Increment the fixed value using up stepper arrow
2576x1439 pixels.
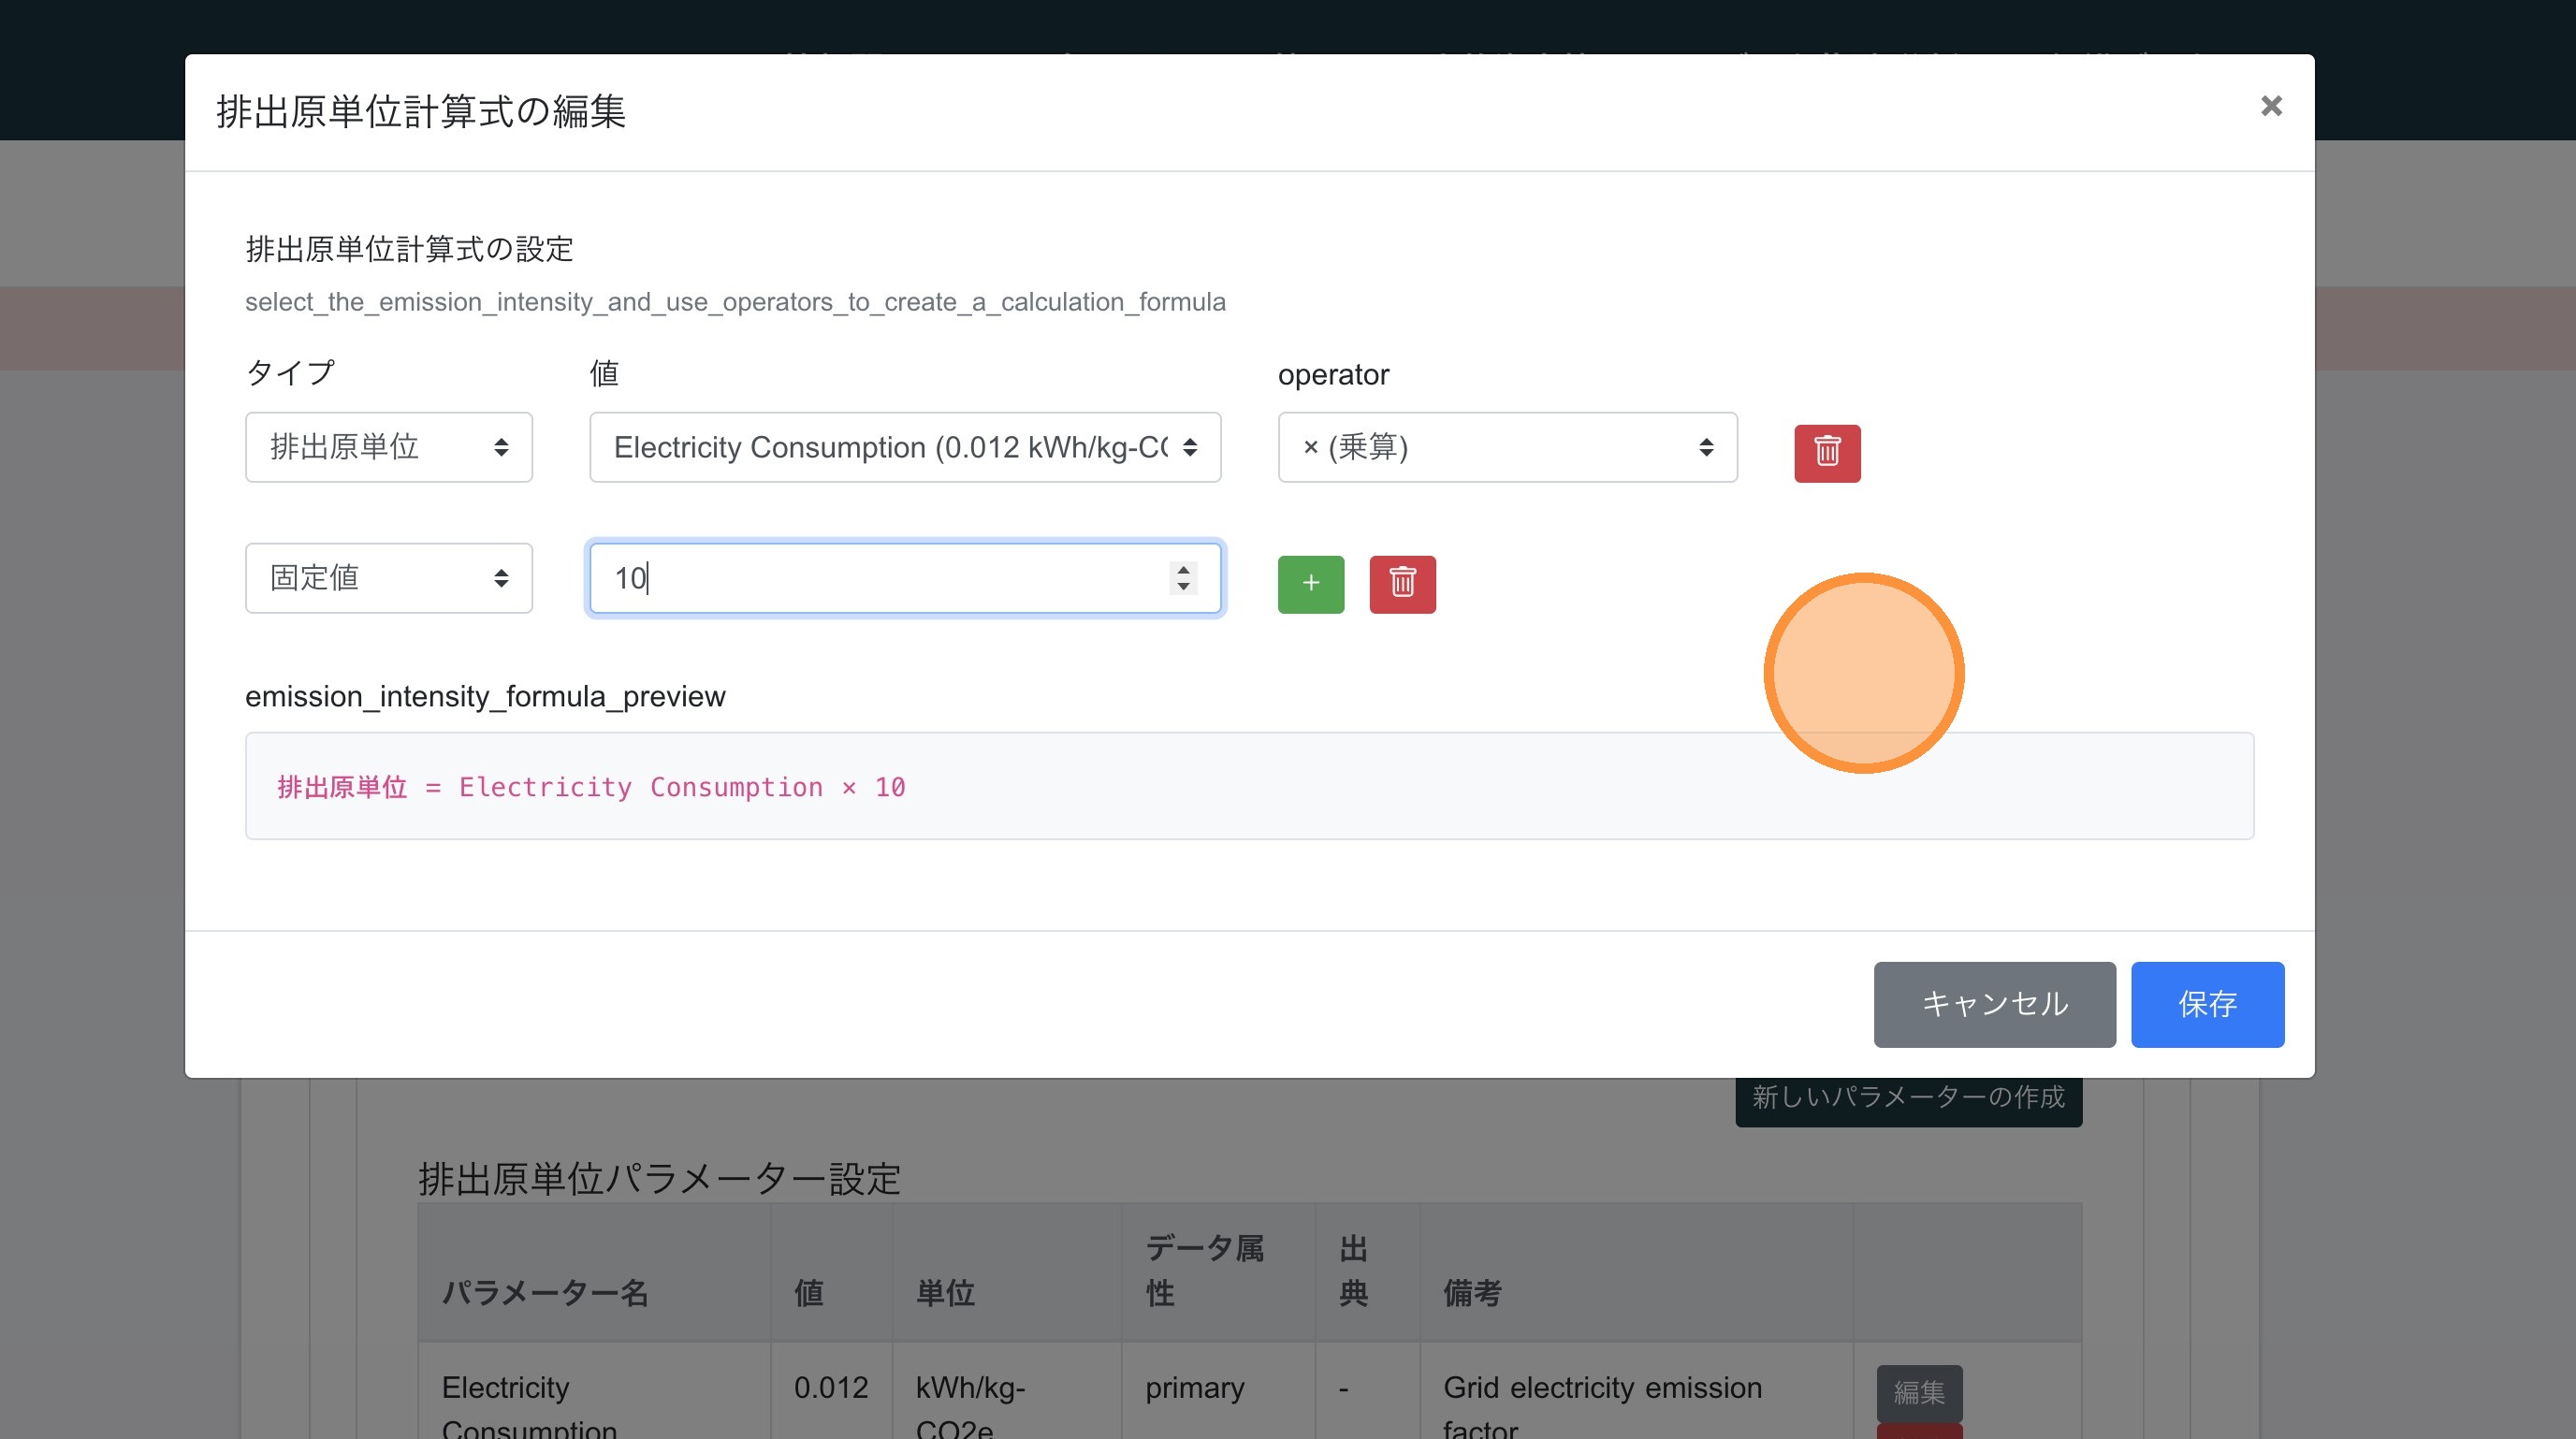coord(1183,570)
